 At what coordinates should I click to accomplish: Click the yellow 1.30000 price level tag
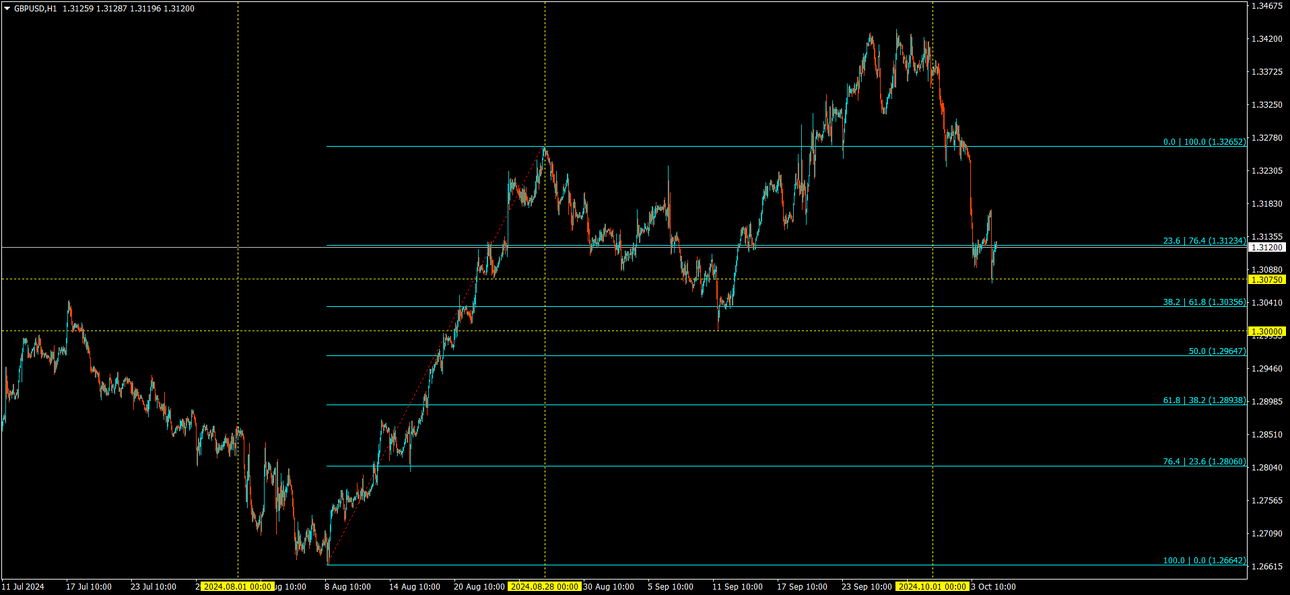1268,331
